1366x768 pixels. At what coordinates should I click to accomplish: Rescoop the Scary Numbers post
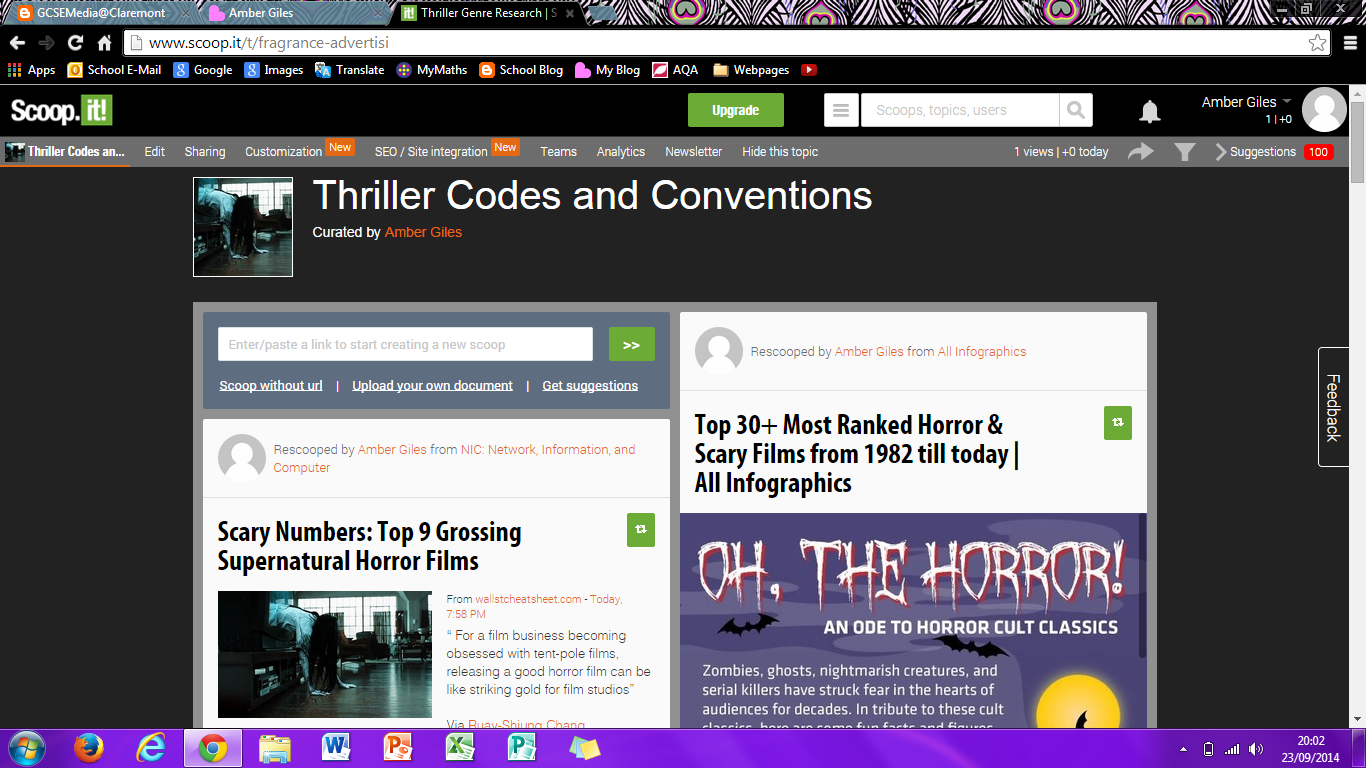[641, 530]
